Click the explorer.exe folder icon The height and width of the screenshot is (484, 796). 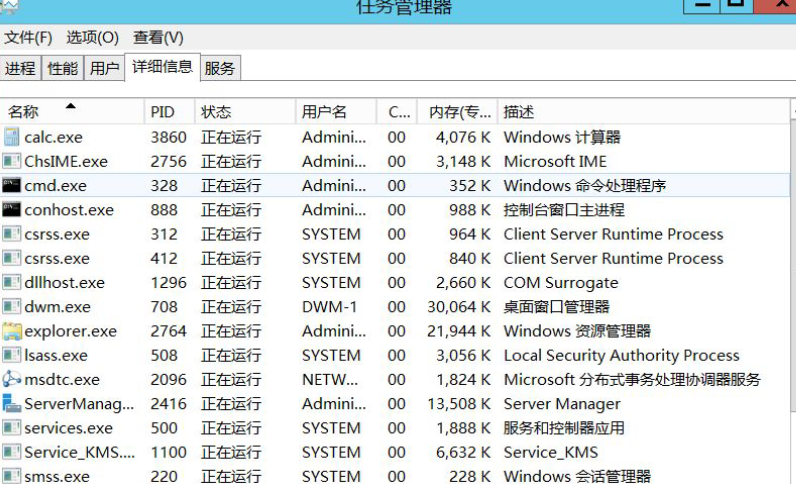[x=12, y=331]
